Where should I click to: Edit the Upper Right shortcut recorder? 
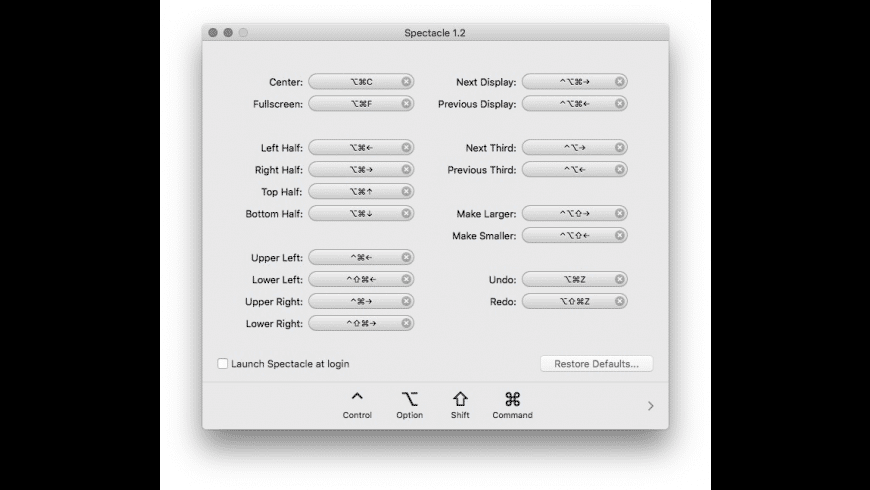coord(361,301)
